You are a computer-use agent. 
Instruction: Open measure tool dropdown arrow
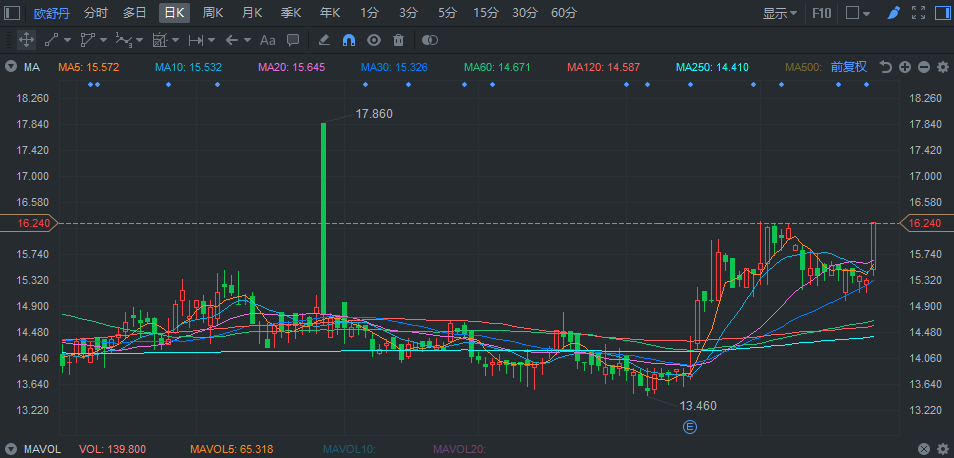pos(176,40)
